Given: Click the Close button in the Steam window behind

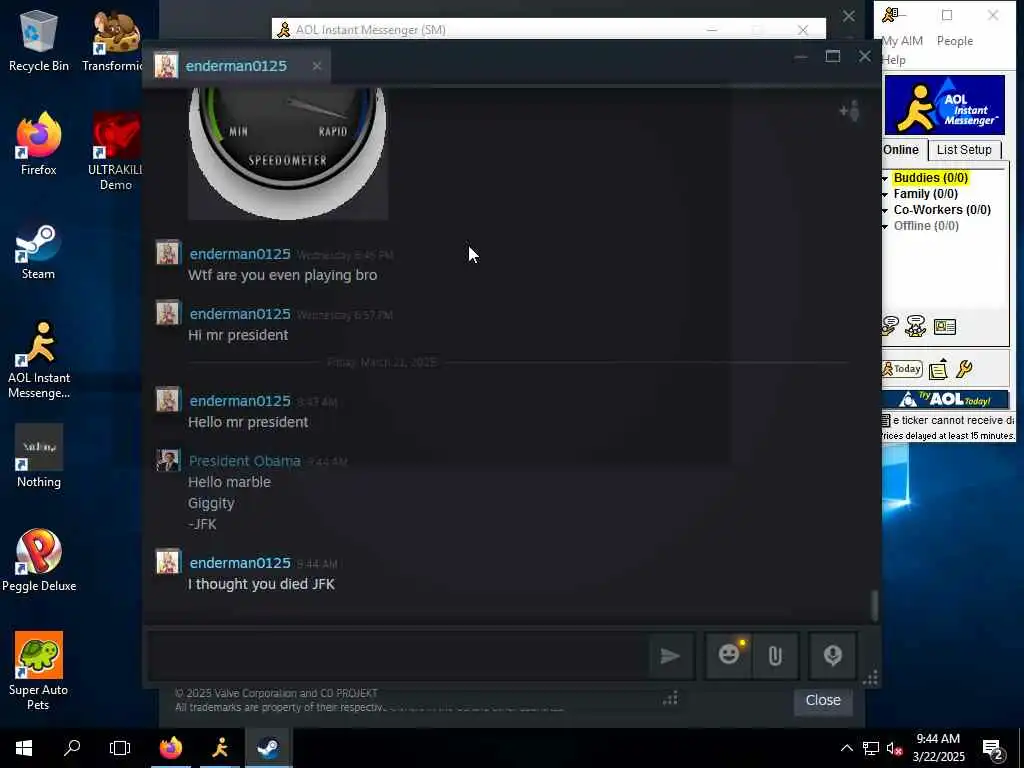Looking at the screenshot, I should (823, 700).
